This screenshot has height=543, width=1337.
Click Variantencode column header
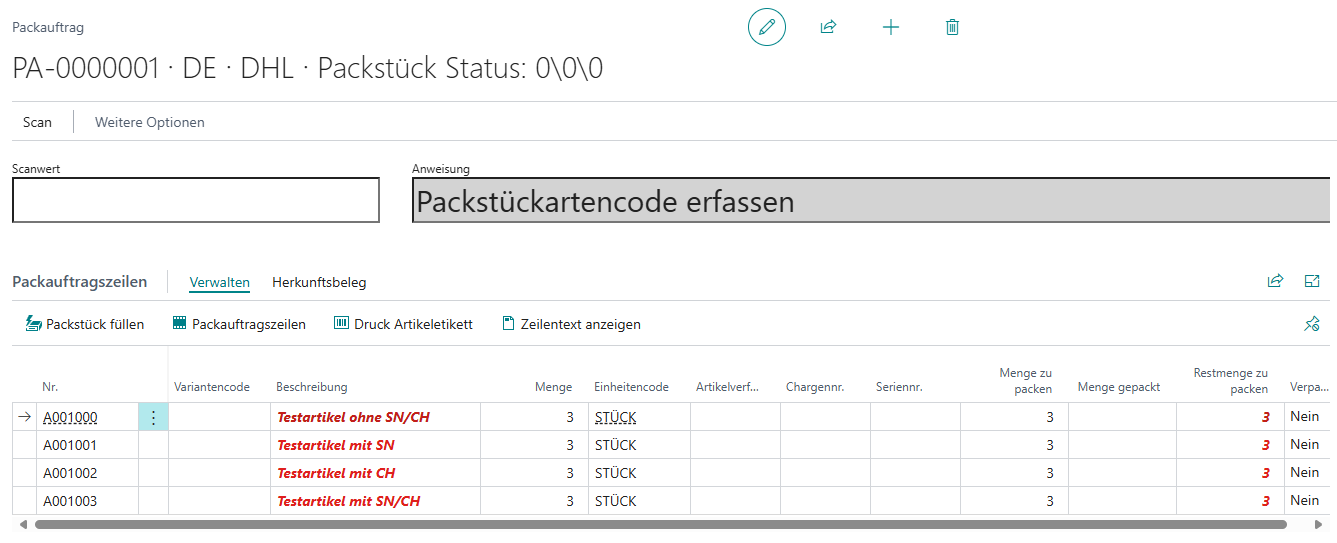[x=212, y=387]
